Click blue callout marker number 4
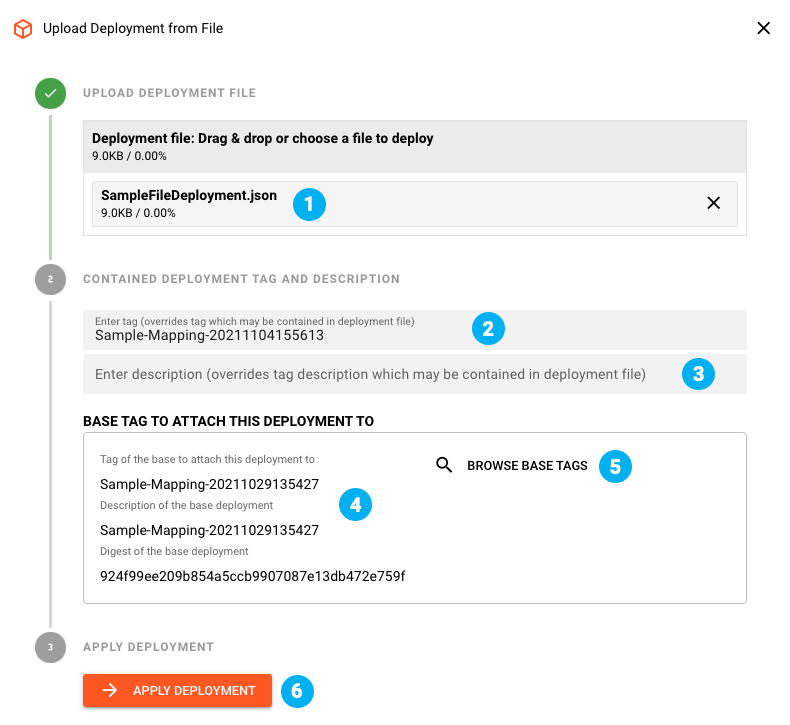790x725 pixels. 355,504
